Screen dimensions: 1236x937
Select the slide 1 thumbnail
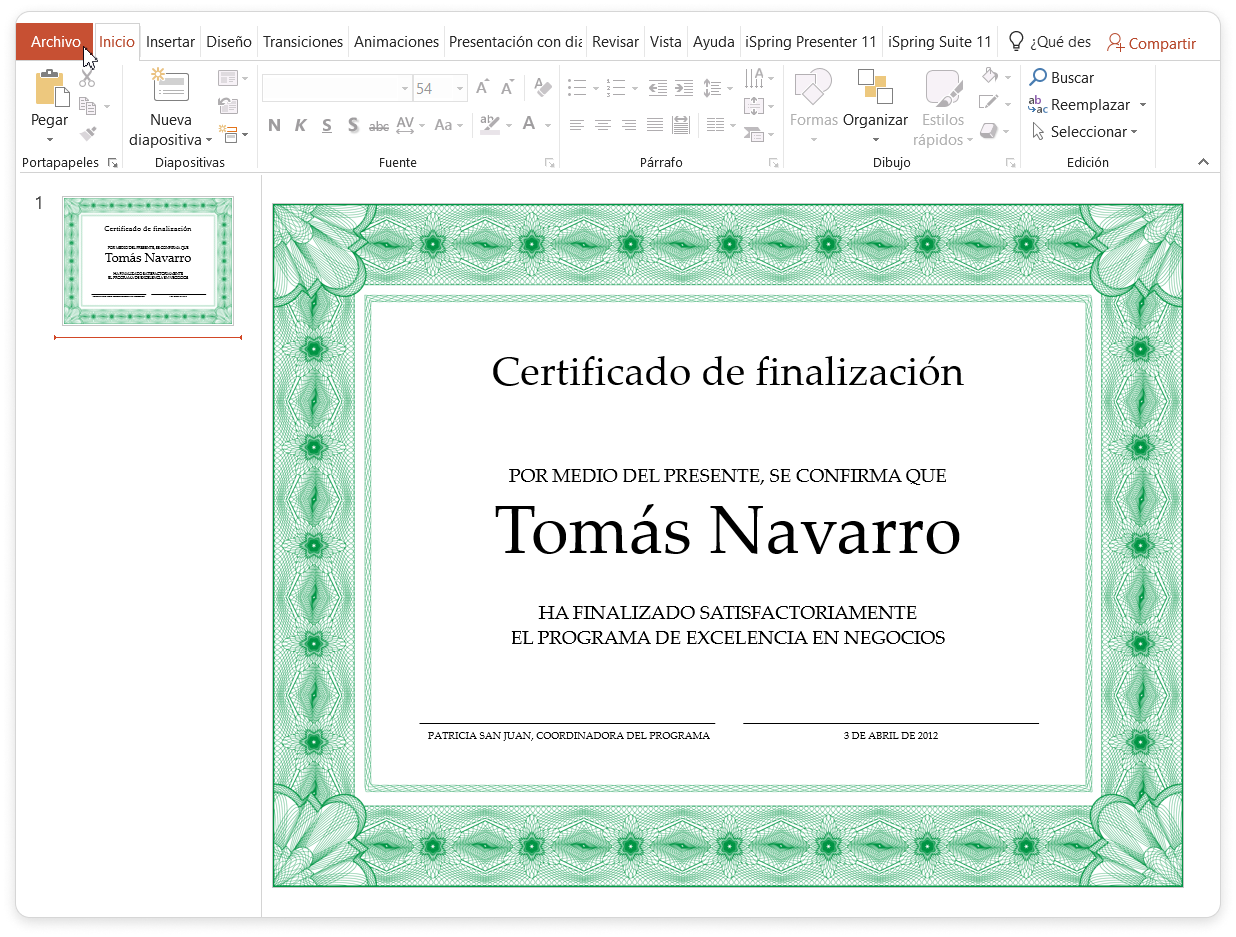(x=147, y=260)
